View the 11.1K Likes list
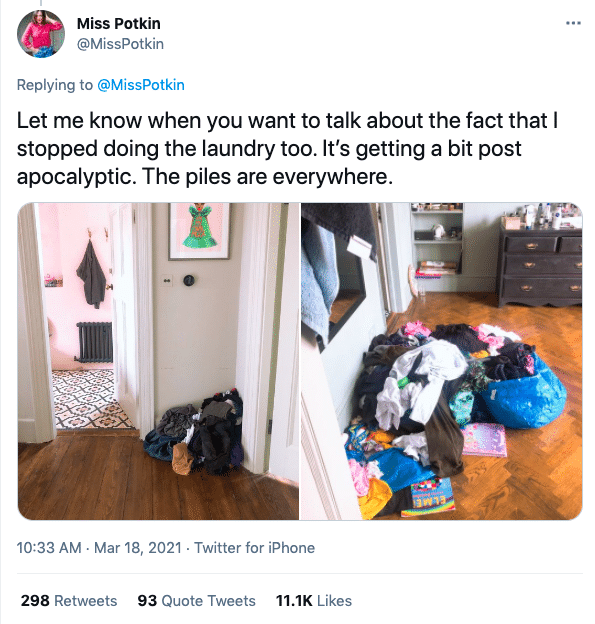The width and height of the screenshot is (595, 624). coord(314,601)
